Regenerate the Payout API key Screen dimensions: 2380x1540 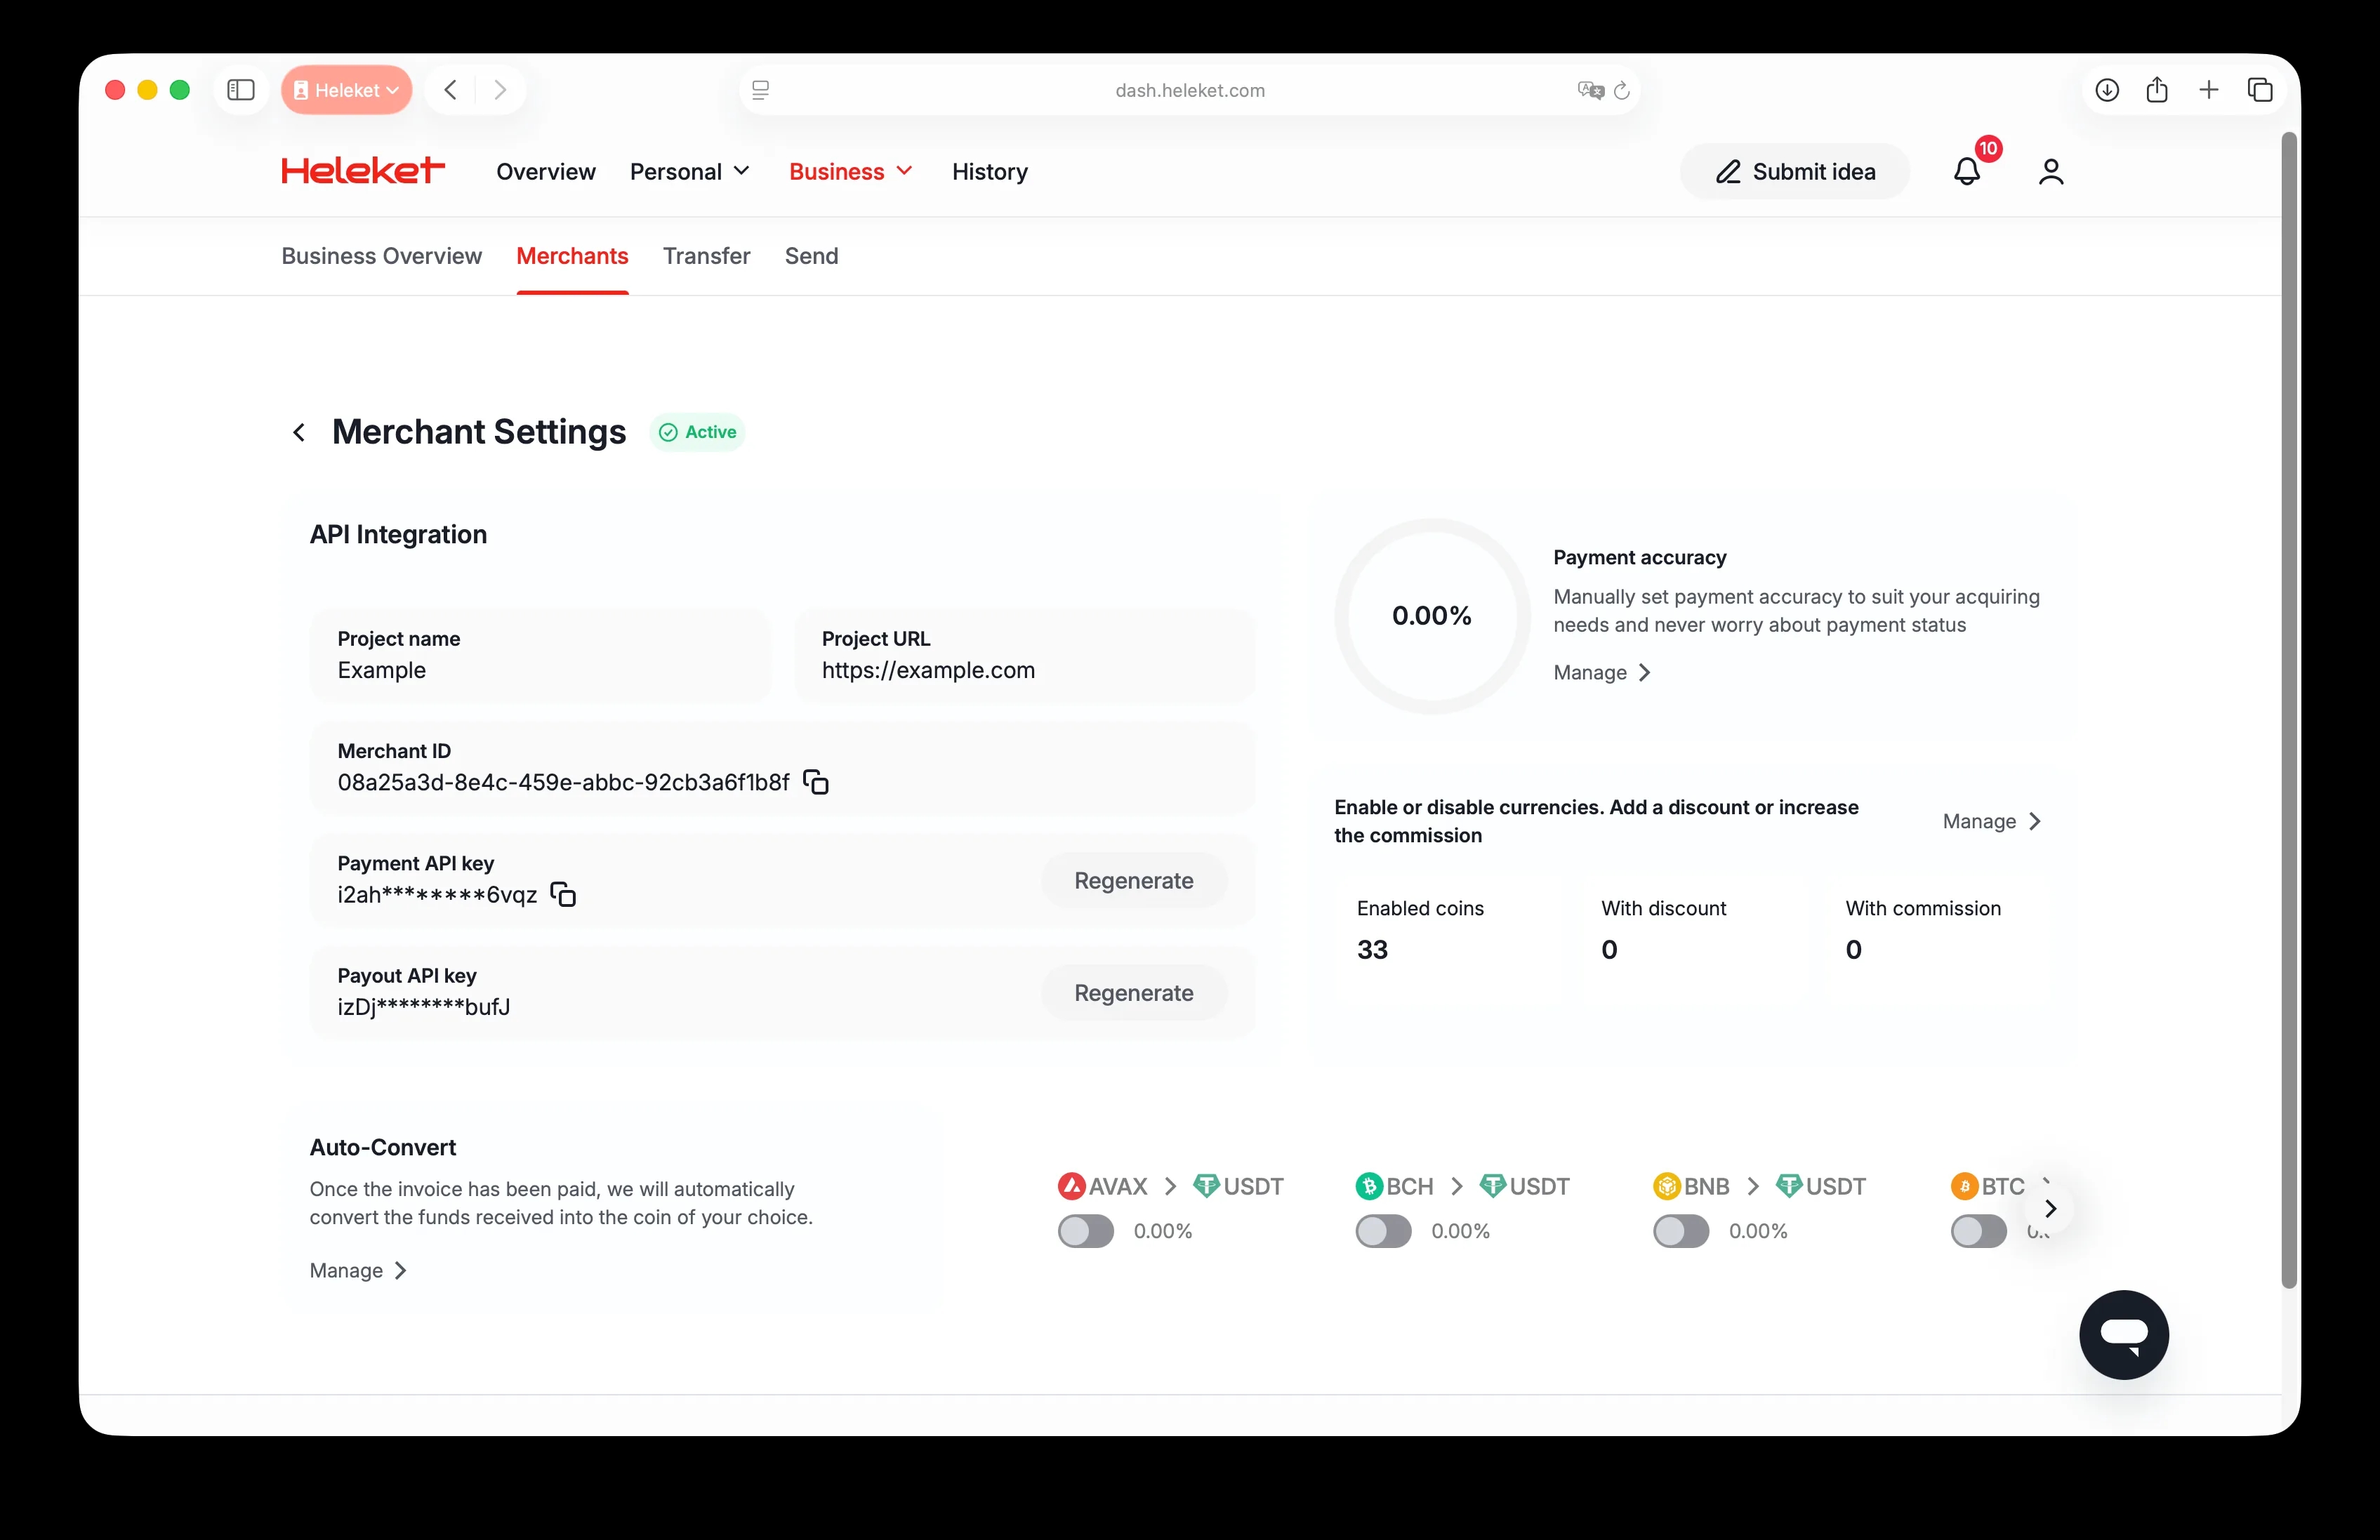click(1133, 993)
